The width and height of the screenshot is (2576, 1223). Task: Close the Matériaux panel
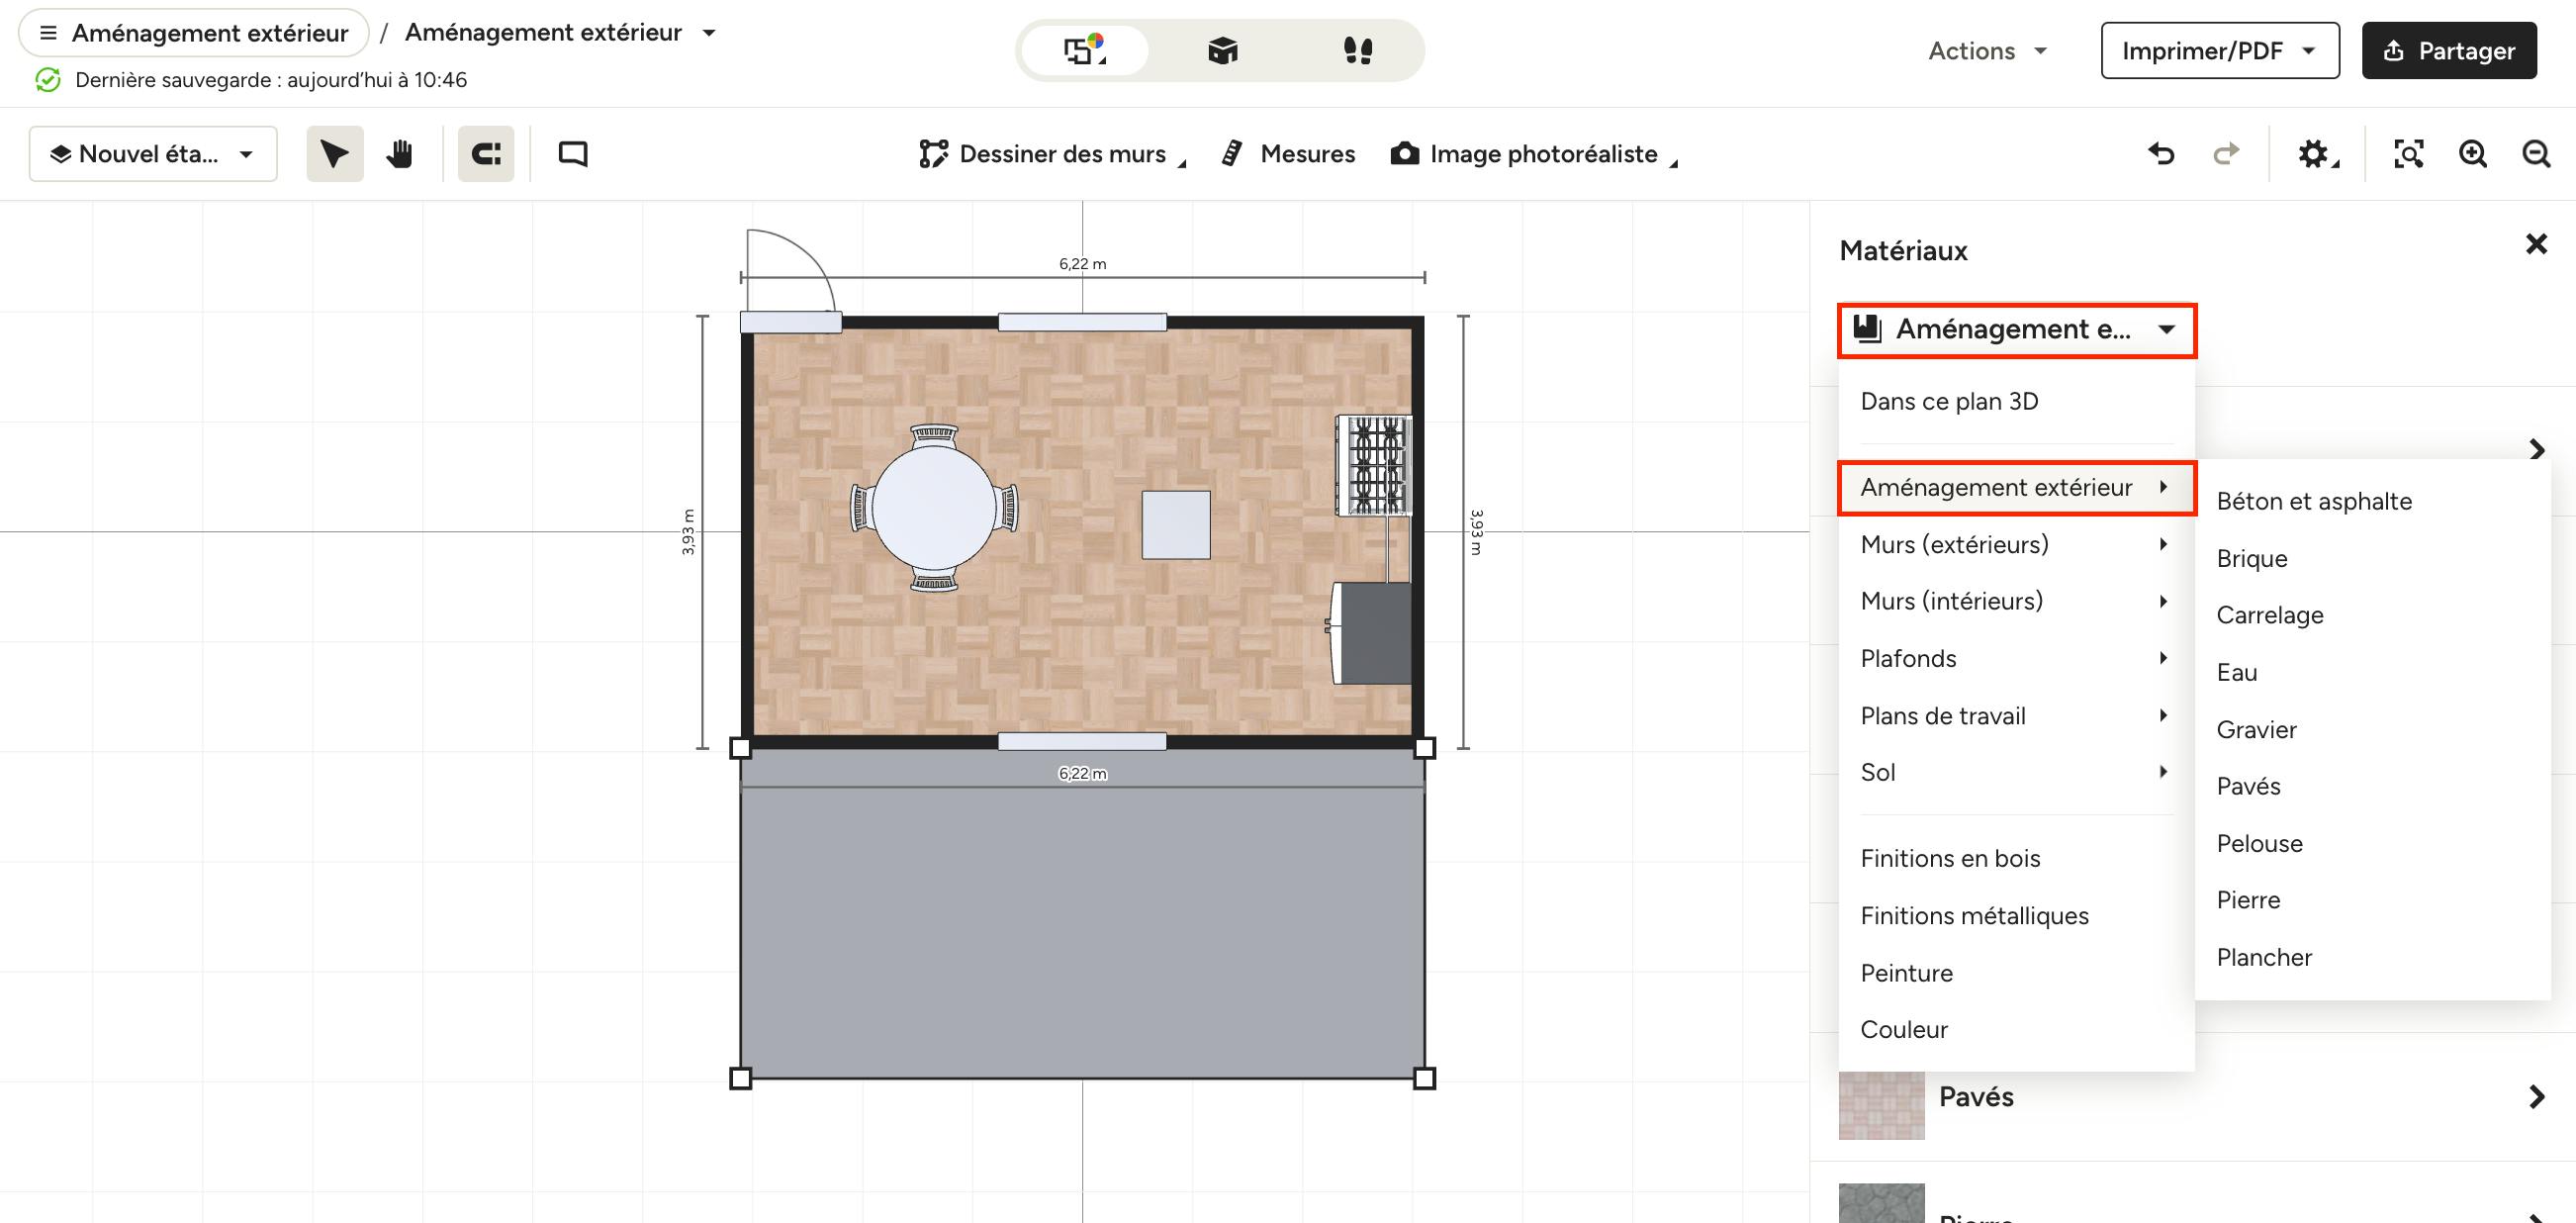[x=2536, y=244]
